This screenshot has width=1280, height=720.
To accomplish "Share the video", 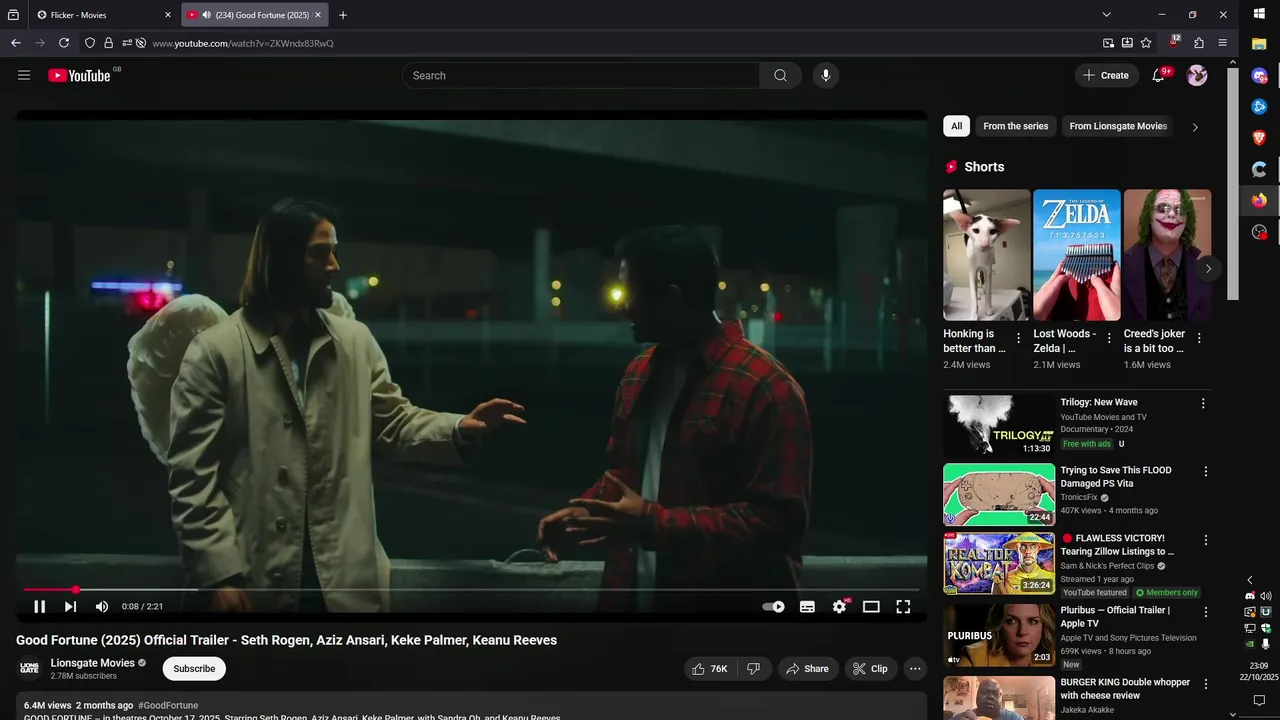I will 807,669.
